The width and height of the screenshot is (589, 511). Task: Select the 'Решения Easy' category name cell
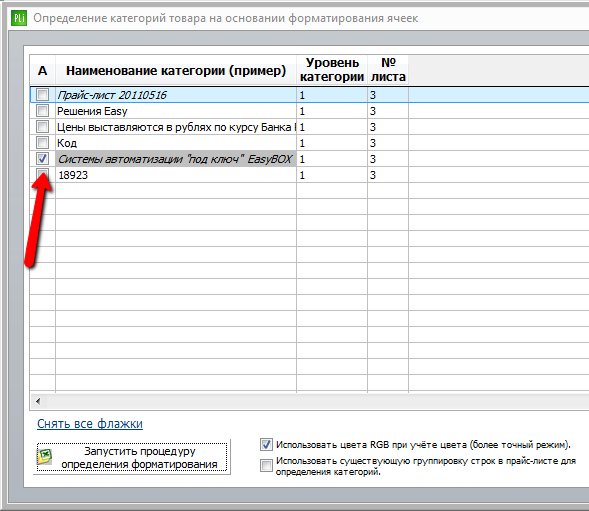point(176,111)
